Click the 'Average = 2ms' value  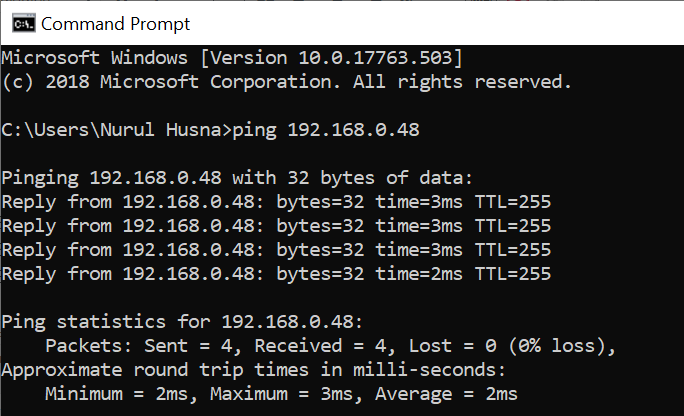[446, 394]
